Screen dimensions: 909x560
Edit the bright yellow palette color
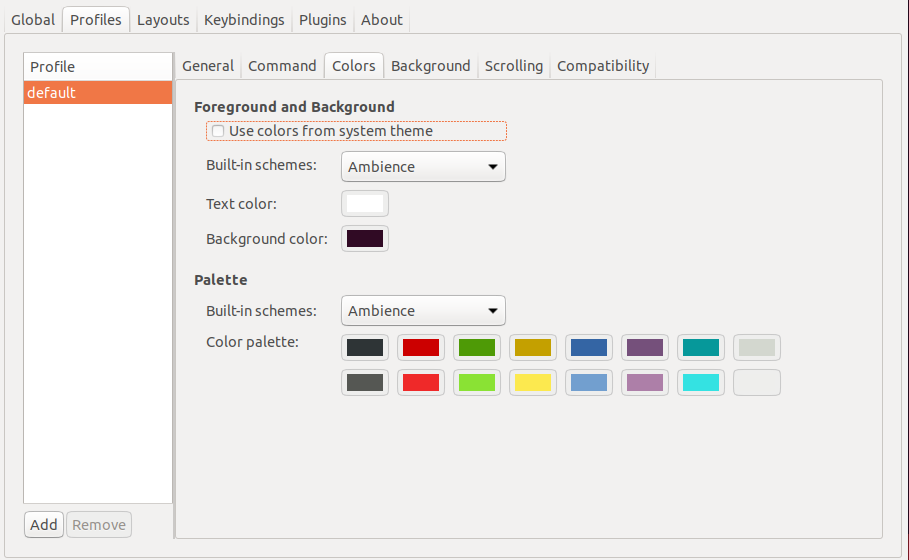click(533, 383)
